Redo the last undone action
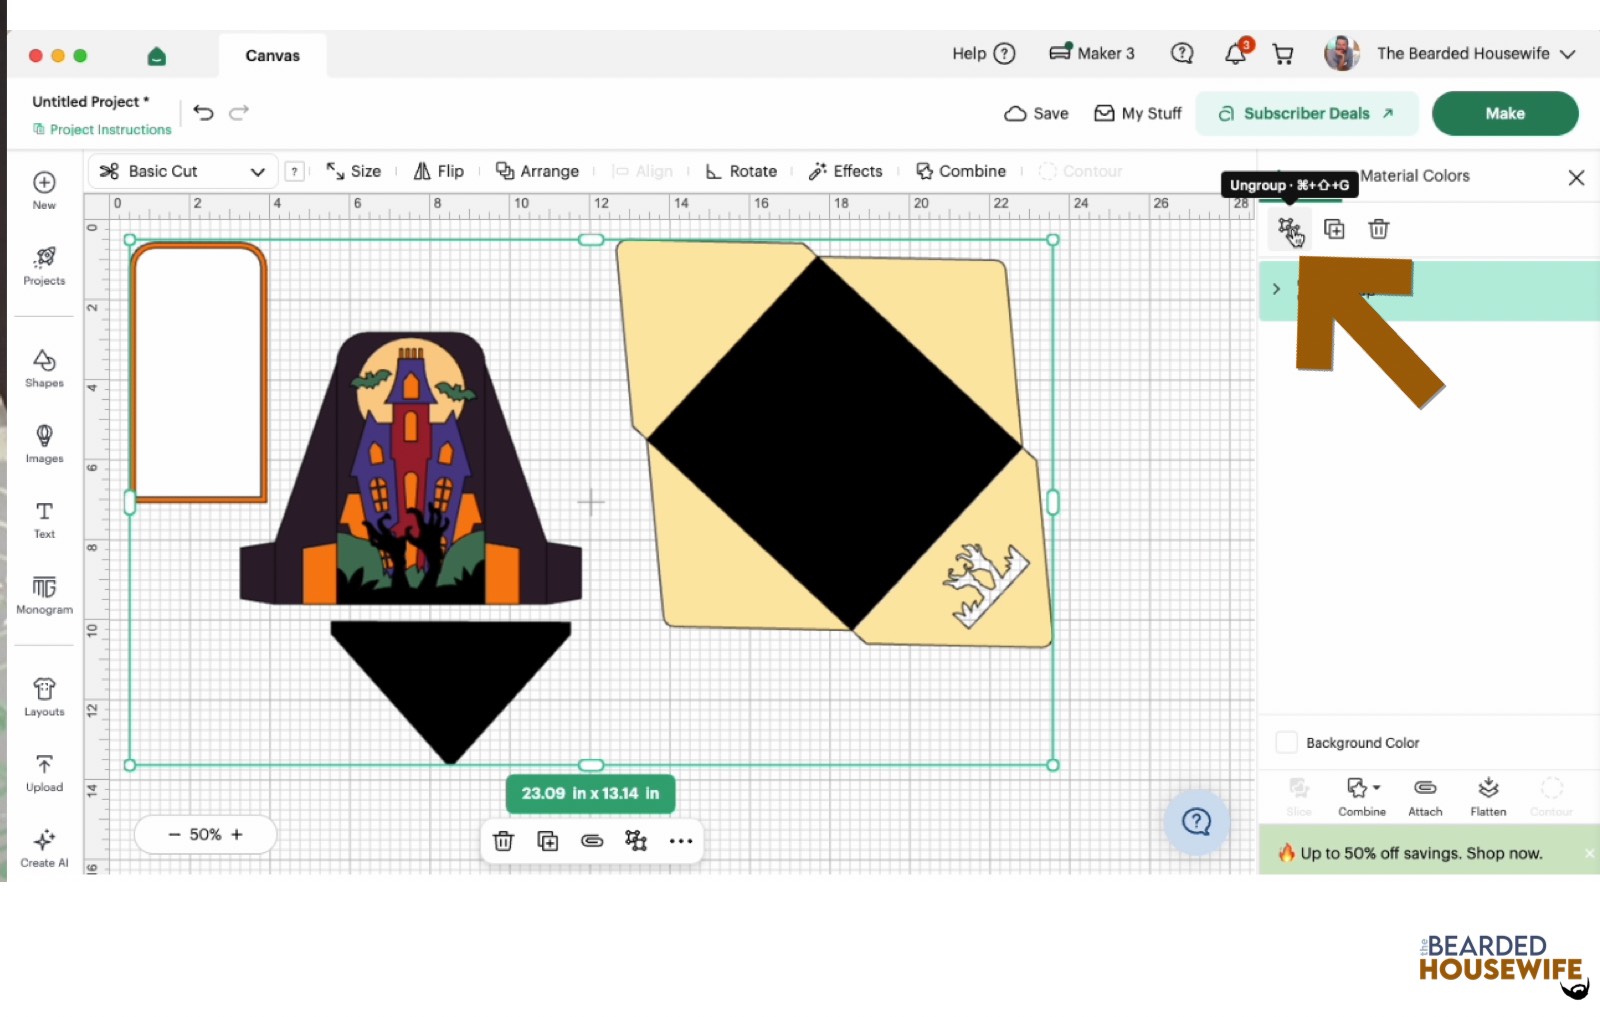 pos(239,113)
